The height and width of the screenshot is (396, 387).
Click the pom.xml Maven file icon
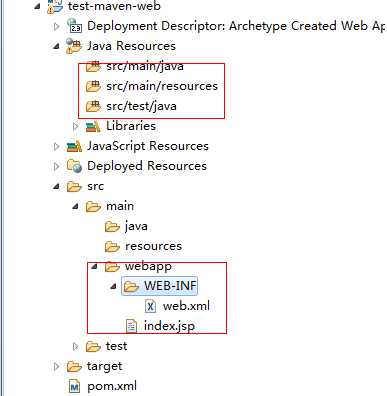pos(74,386)
